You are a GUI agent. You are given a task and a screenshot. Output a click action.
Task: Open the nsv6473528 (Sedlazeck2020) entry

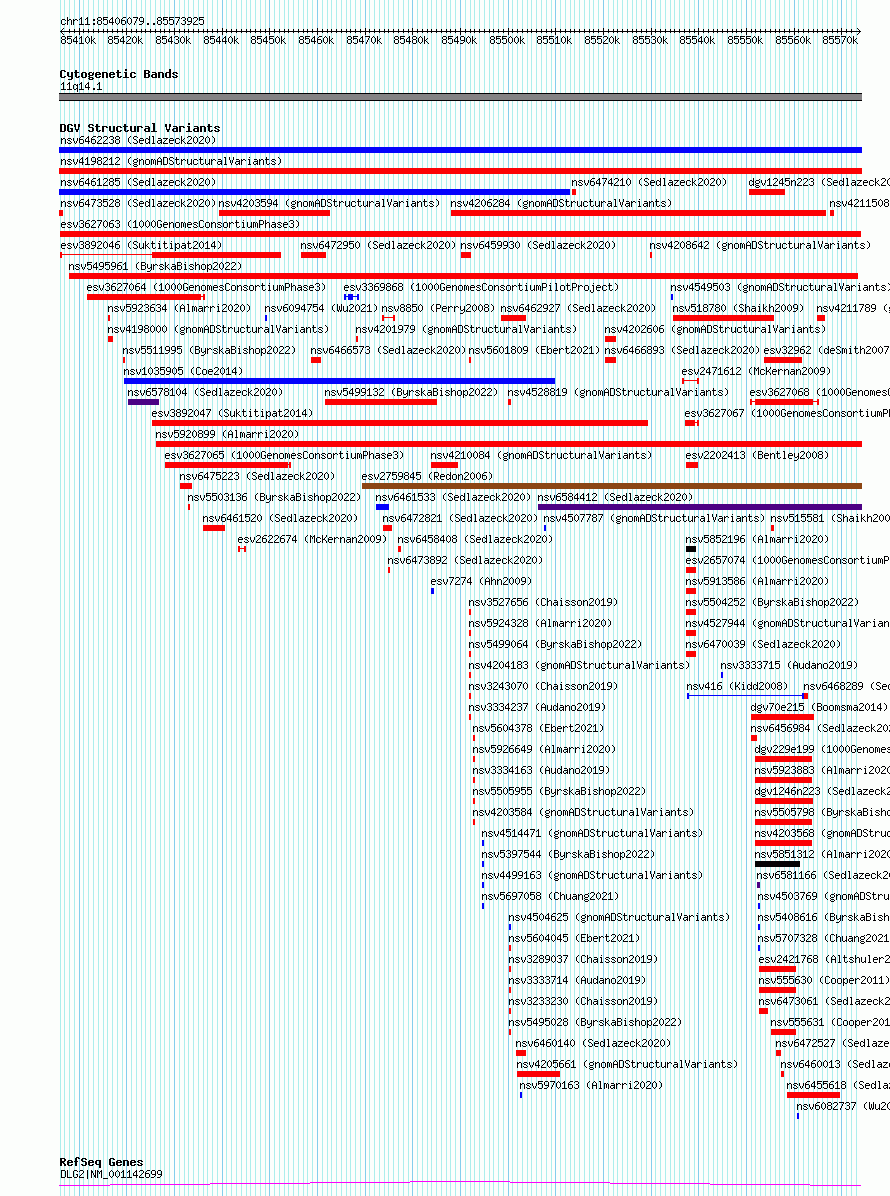(x=137, y=203)
